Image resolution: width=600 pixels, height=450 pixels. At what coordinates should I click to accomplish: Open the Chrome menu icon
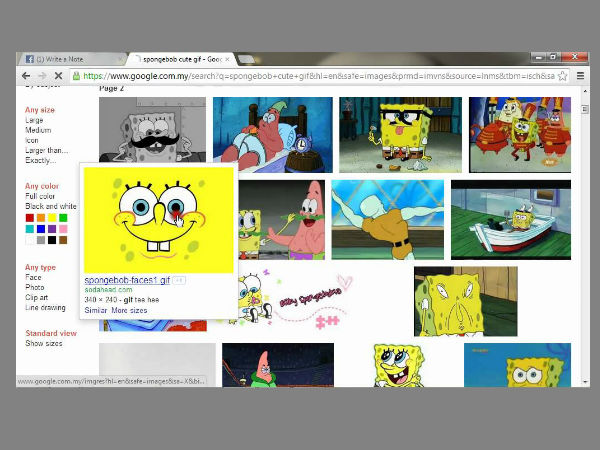[580, 76]
